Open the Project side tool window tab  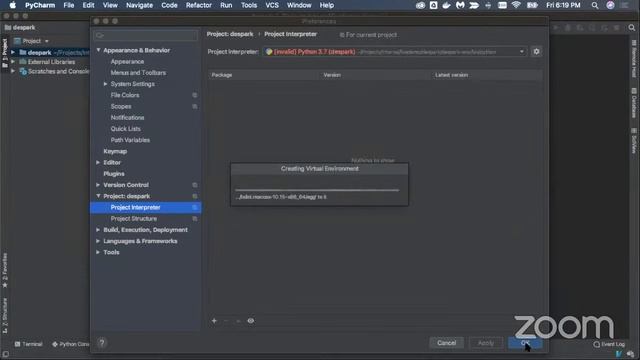point(5,53)
